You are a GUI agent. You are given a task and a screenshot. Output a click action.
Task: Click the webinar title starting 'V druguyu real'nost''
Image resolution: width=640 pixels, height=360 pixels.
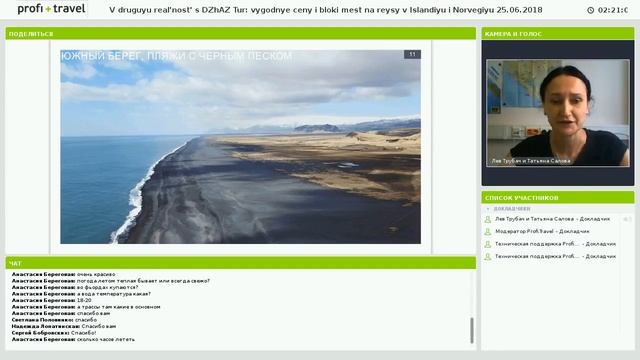326,10
